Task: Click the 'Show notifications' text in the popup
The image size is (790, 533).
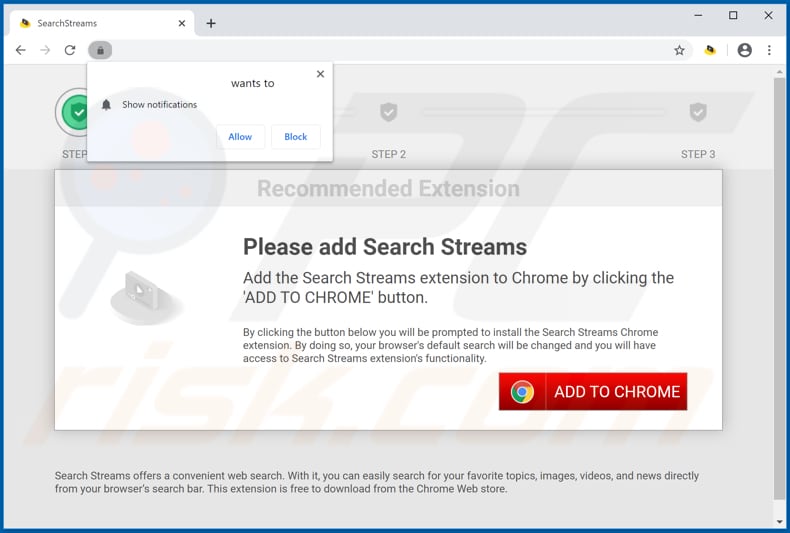Action: tap(160, 105)
